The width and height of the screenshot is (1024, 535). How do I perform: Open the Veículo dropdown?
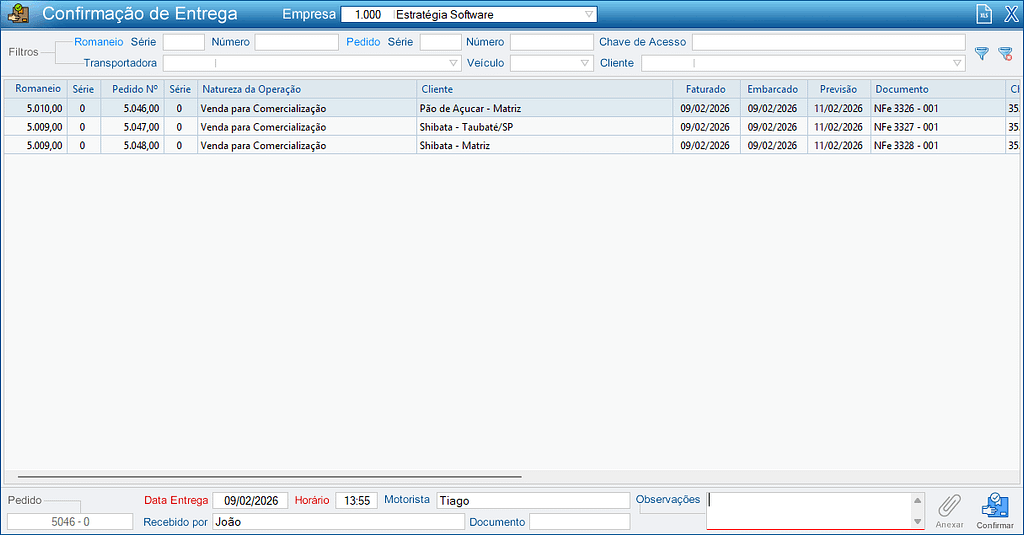[x=584, y=63]
